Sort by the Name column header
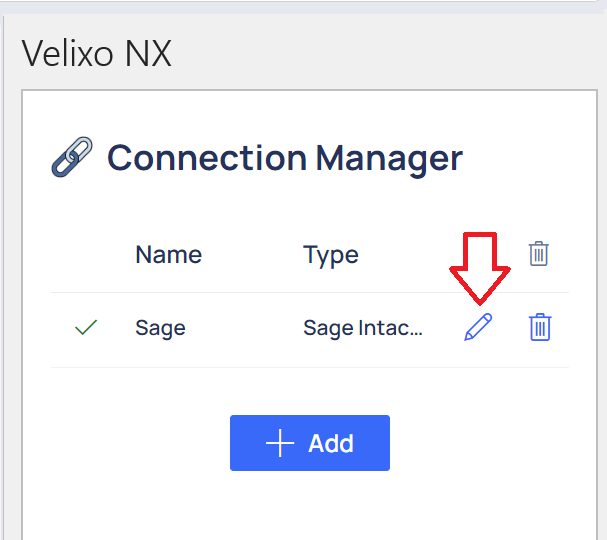 [x=168, y=255]
